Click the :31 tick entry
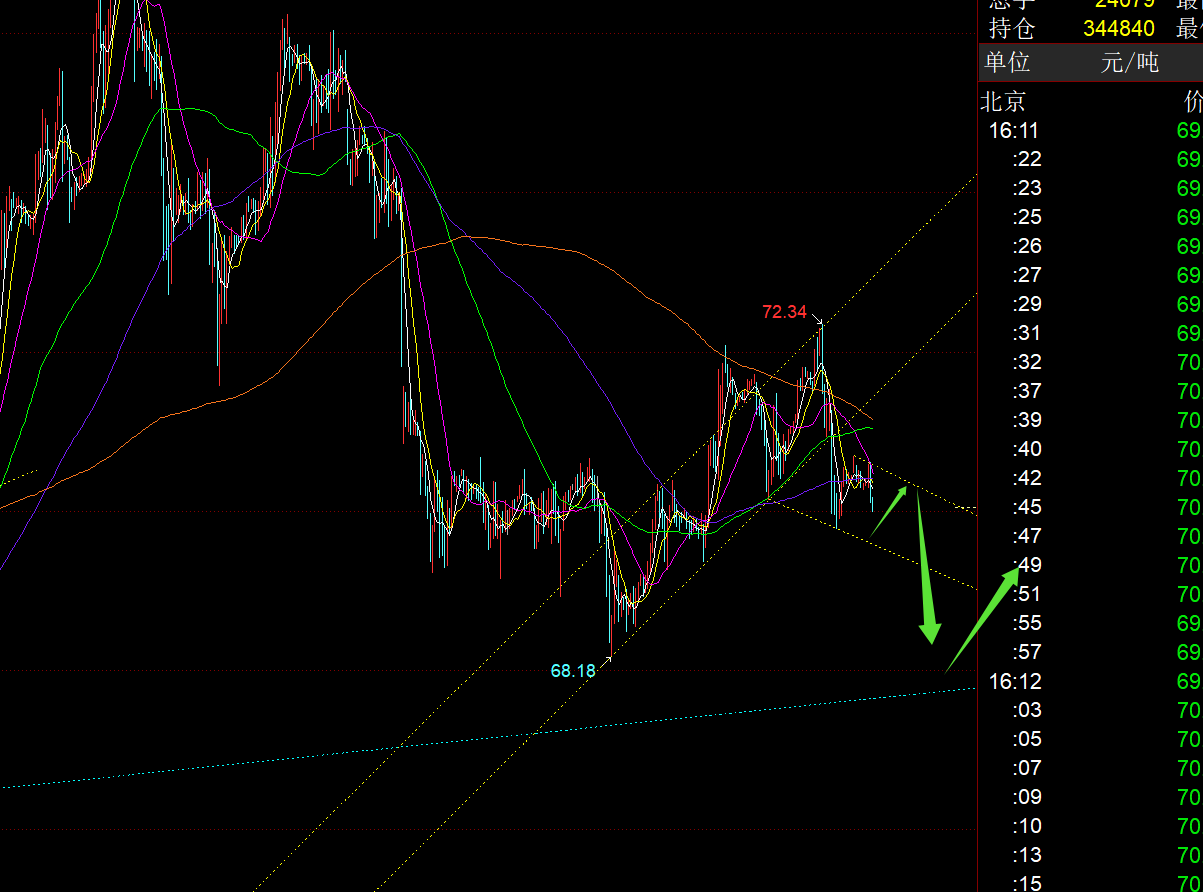Image resolution: width=1203 pixels, height=892 pixels. click(x=1027, y=333)
